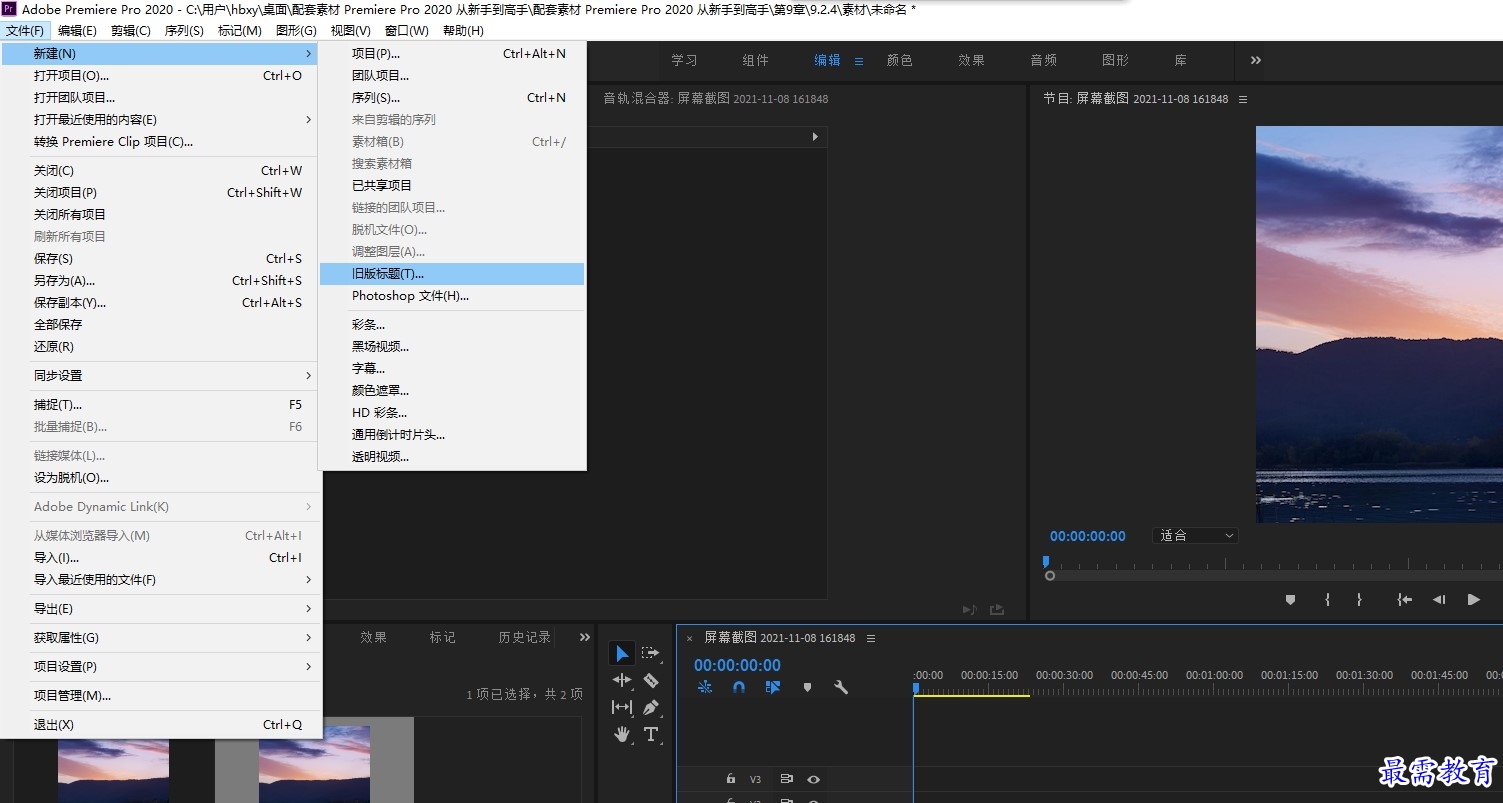Click timeline playhead at 00:00
This screenshot has width=1503, height=803.
(x=915, y=688)
